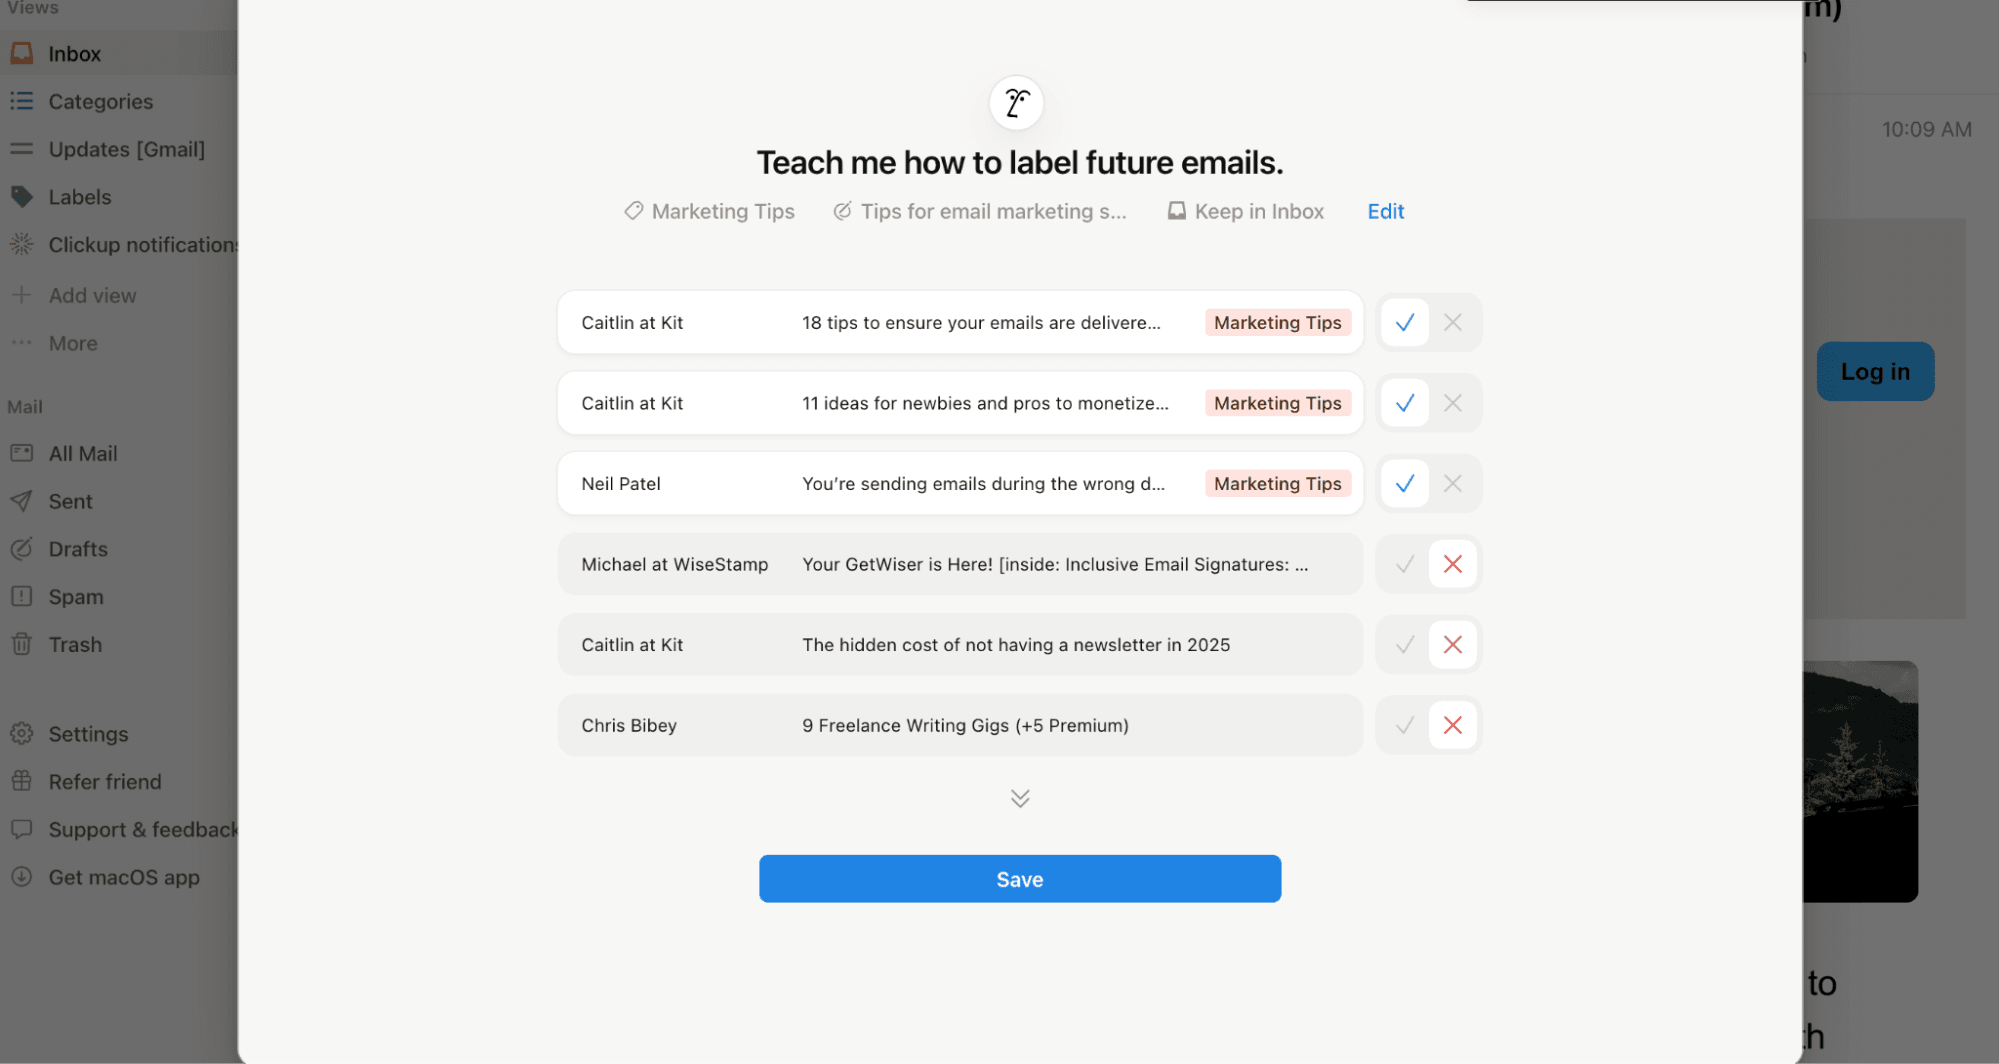Select the Chris Bibey freelance gigs email row
The height and width of the screenshot is (1064, 1999).
point(959,725)
